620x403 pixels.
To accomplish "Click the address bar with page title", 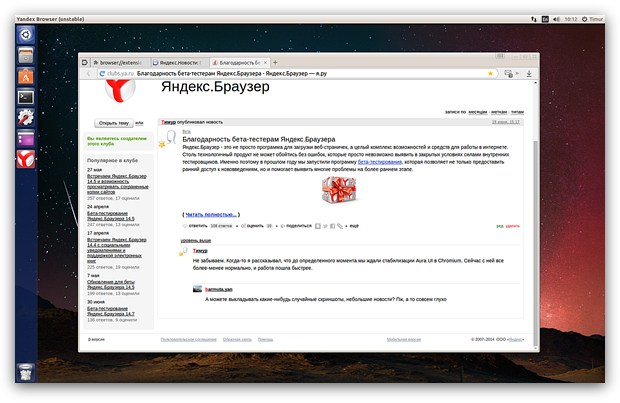I will [x=295, y=74].
